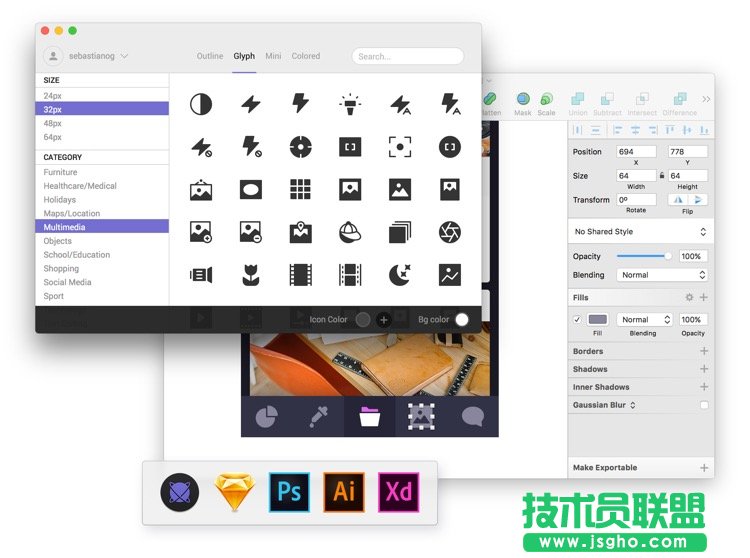Viewport: 750px width, 558px height.
Task: Add a new Border with plus
Action: pyautogui.click(x=704, y=351)
